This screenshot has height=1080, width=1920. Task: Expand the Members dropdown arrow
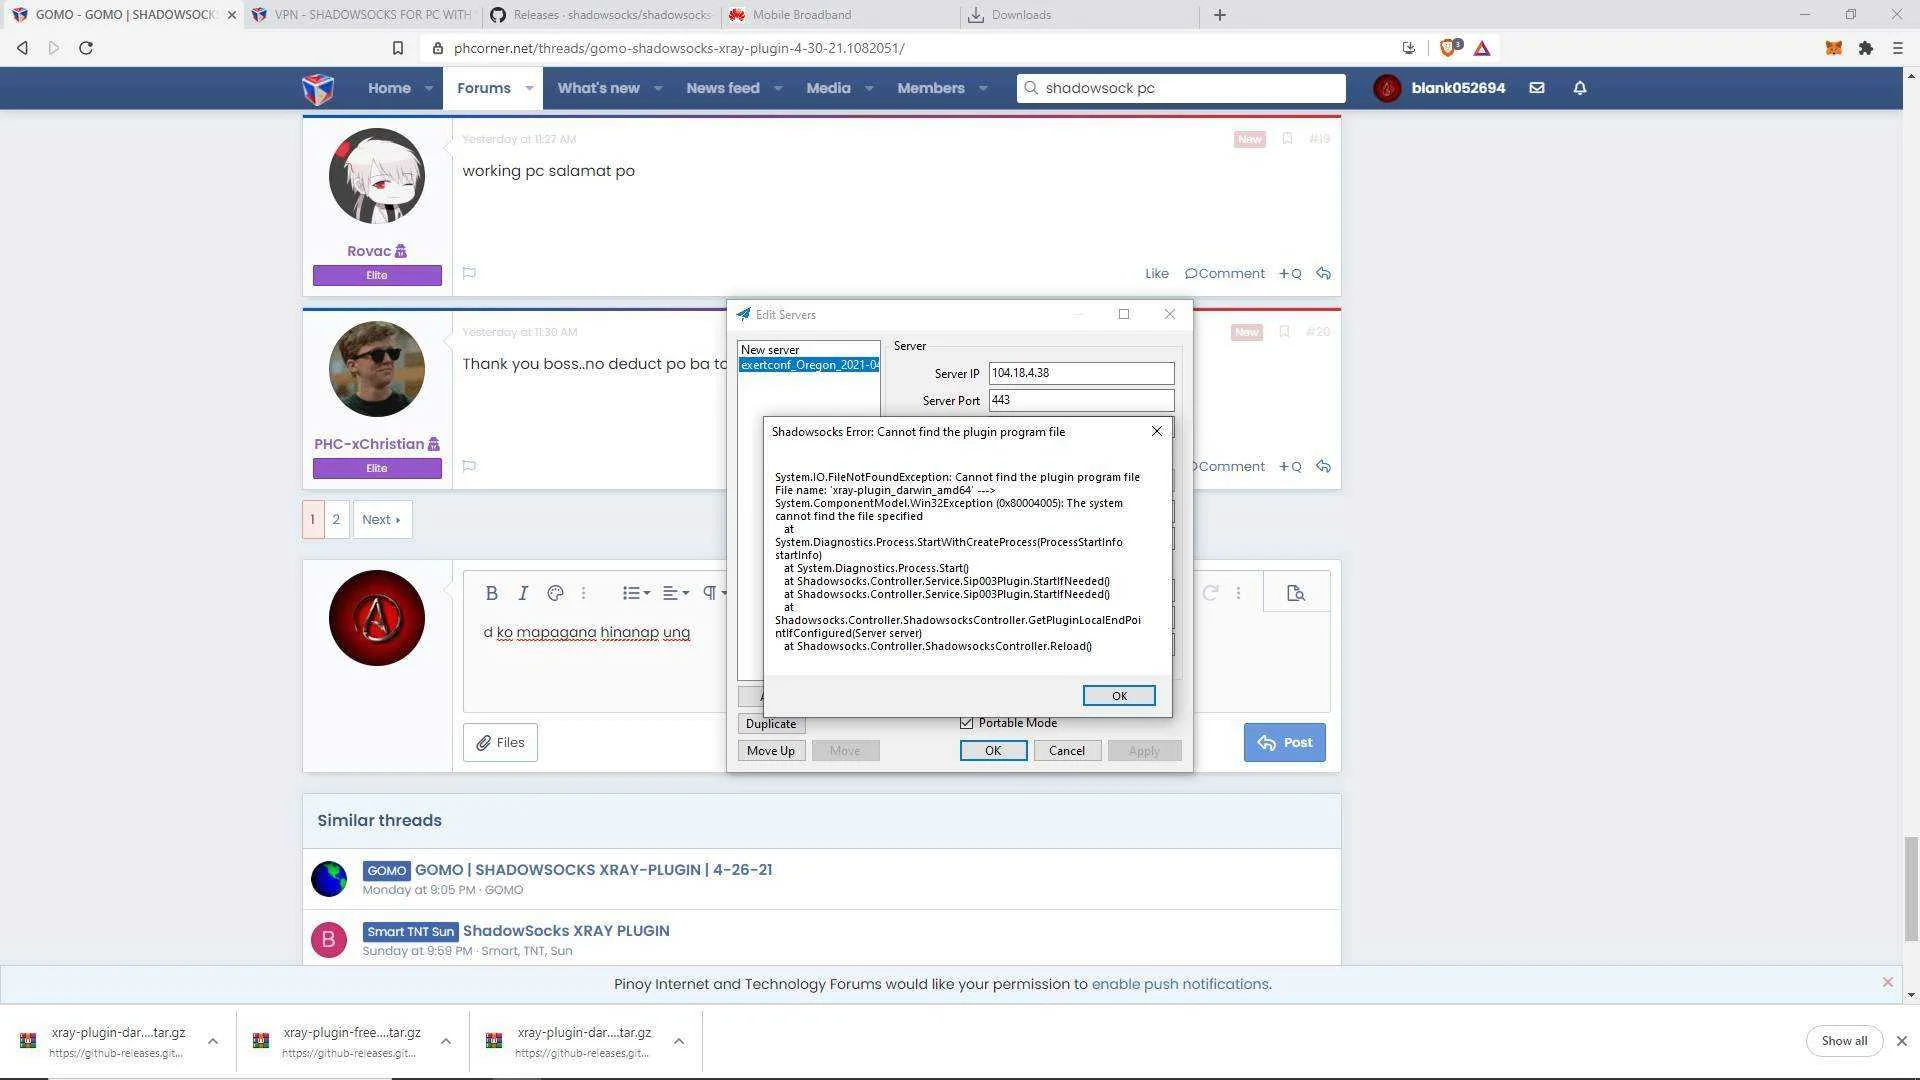[x=983, y=88]
